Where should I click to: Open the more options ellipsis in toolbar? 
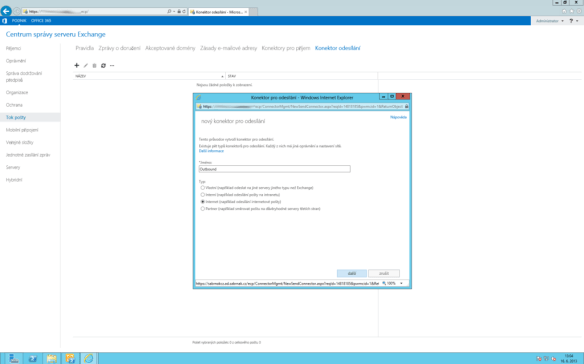tap(112, 65)
